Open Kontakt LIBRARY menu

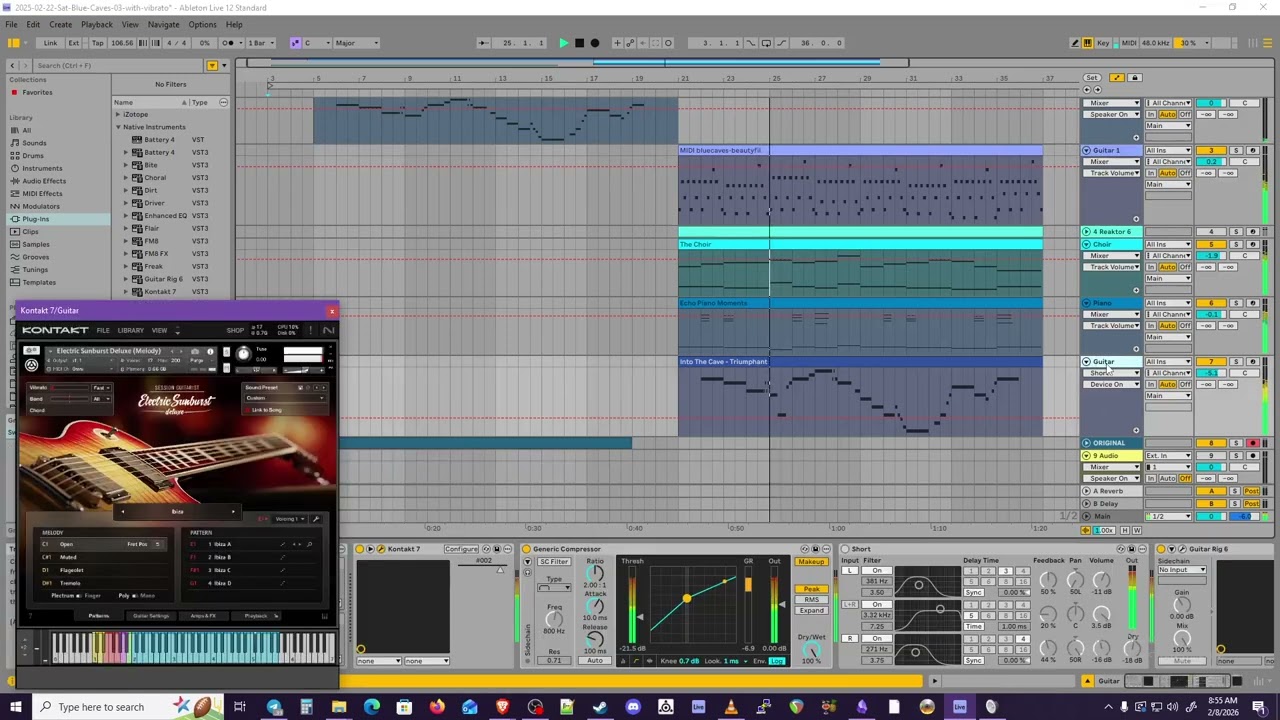click(x=130, y=330)
